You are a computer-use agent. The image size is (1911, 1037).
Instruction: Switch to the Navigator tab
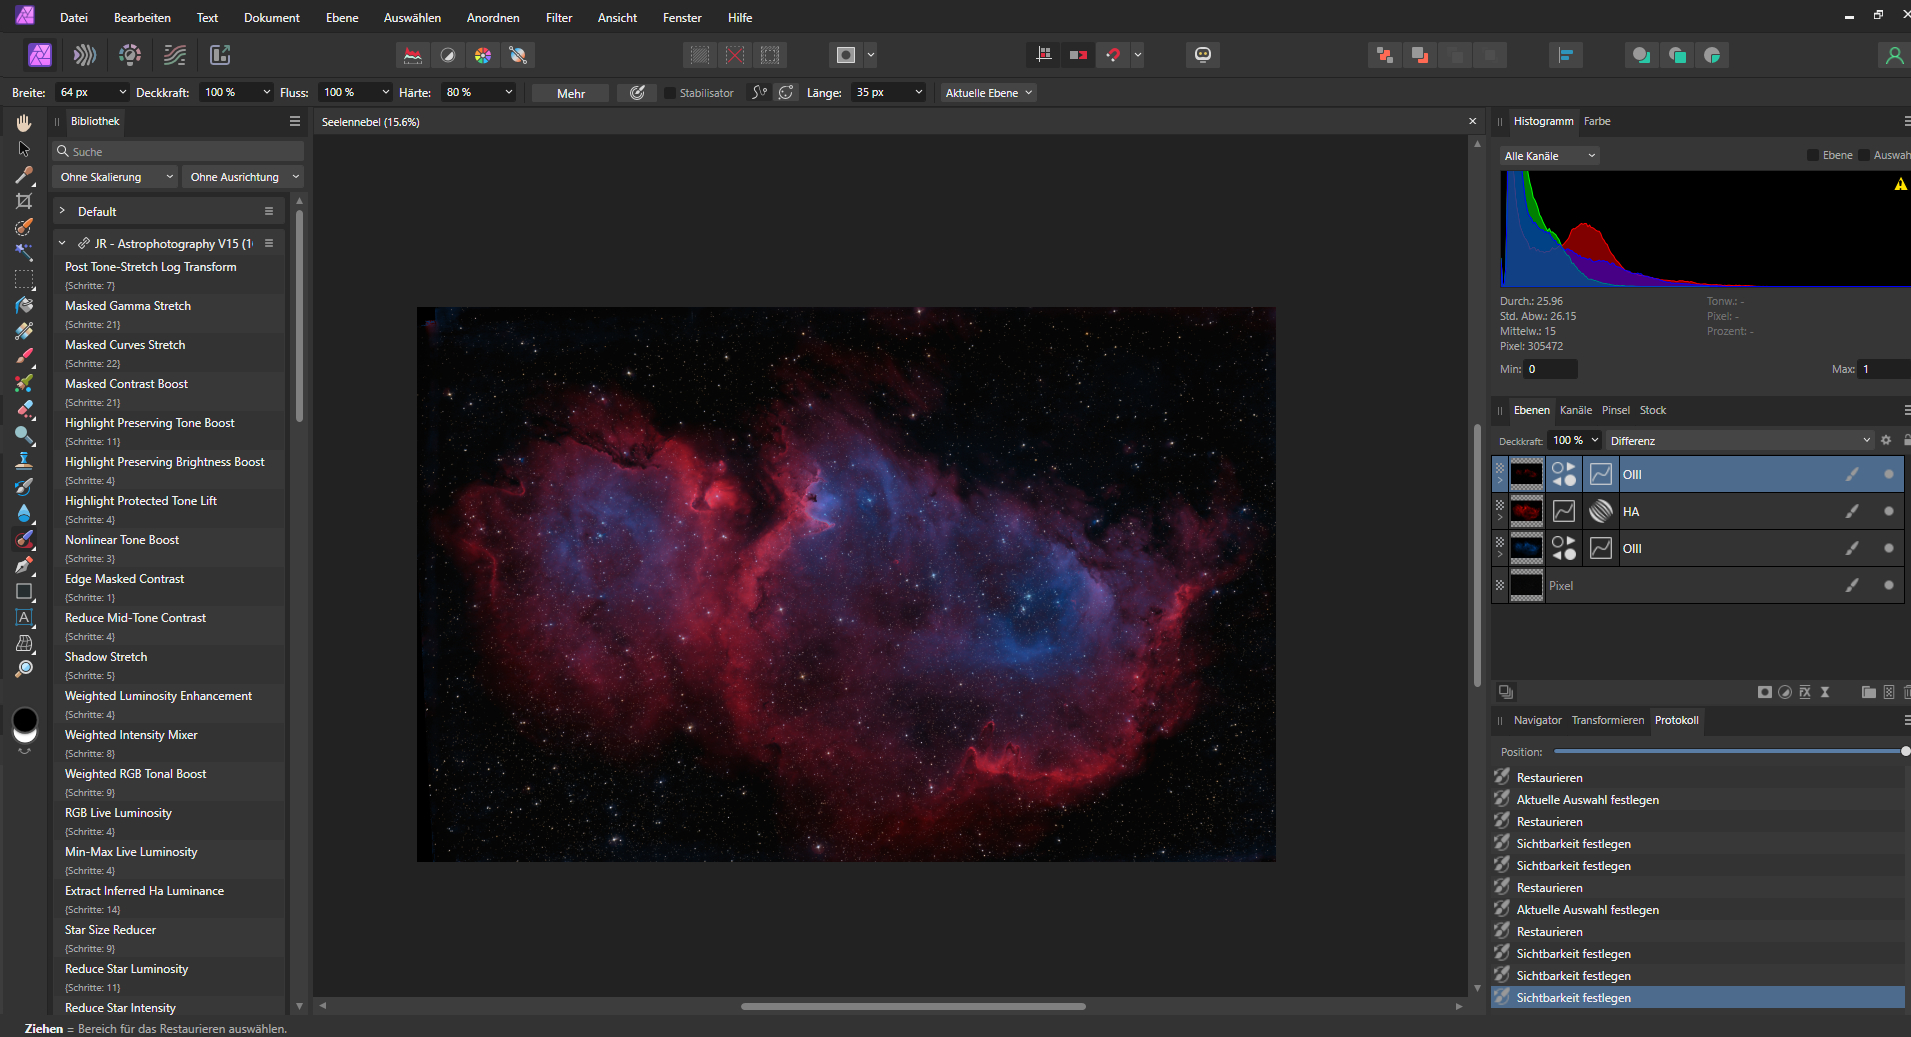point(1537,720)
